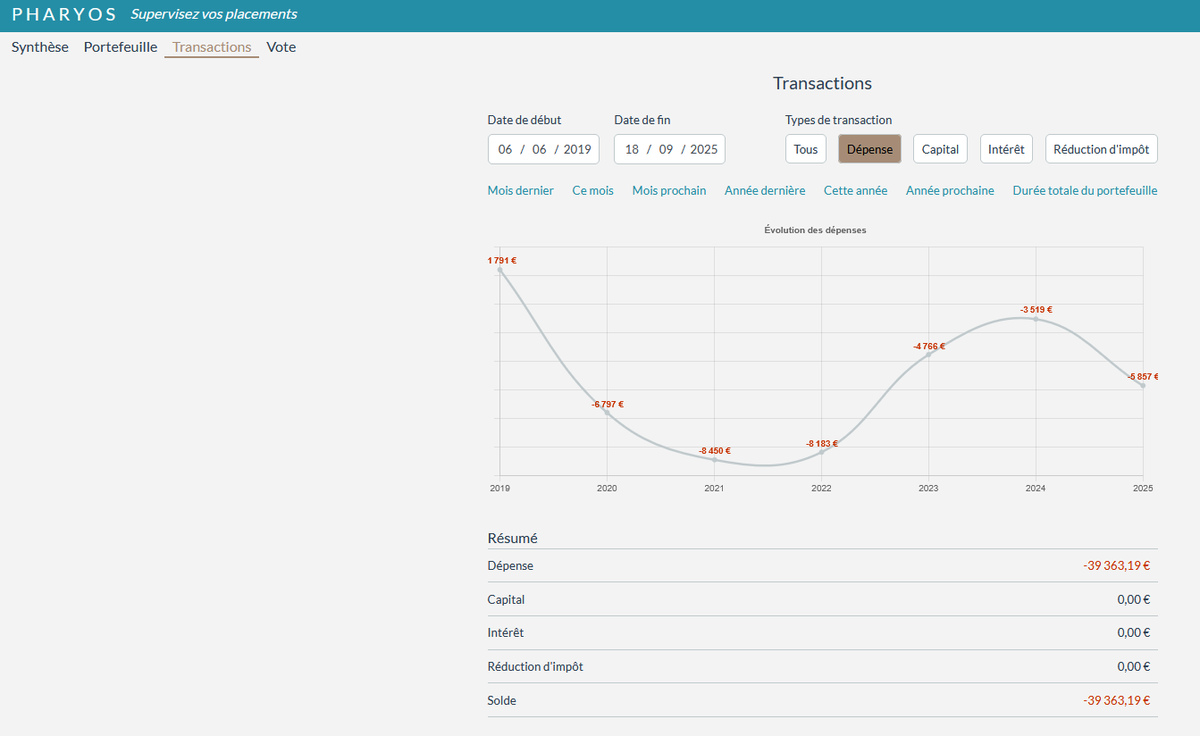The image size is (1200, 736).
Task: Click the 2023 x-axis label
Action: (x=929, y=489)
